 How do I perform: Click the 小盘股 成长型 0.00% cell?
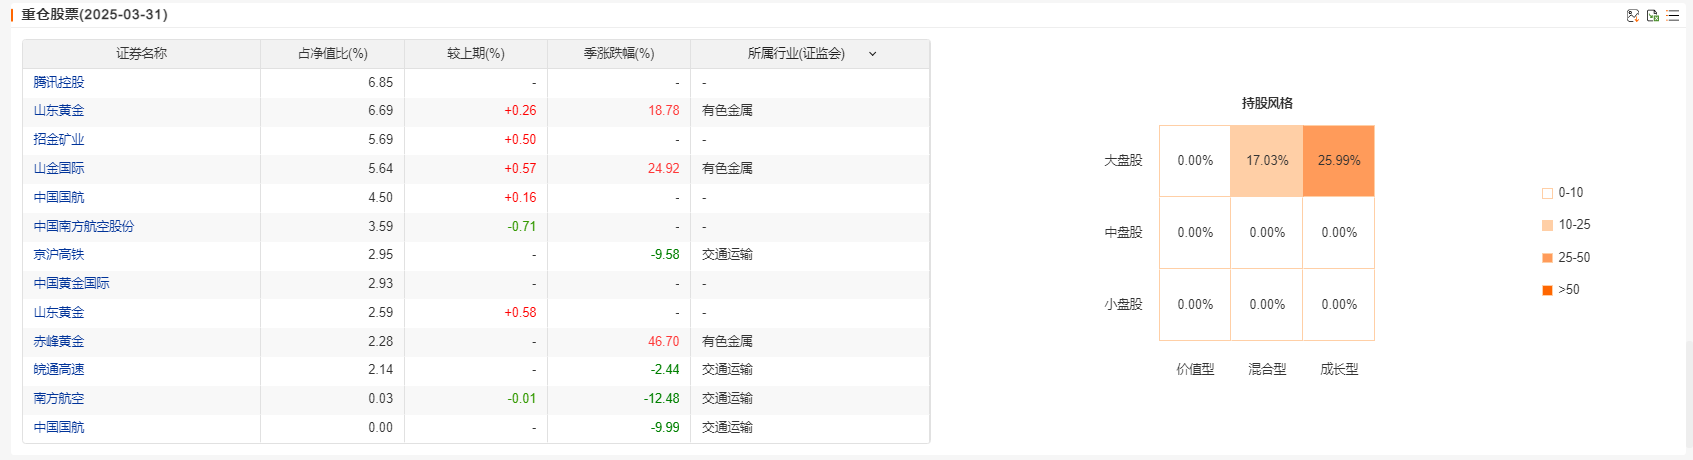tap(1339, 305)
